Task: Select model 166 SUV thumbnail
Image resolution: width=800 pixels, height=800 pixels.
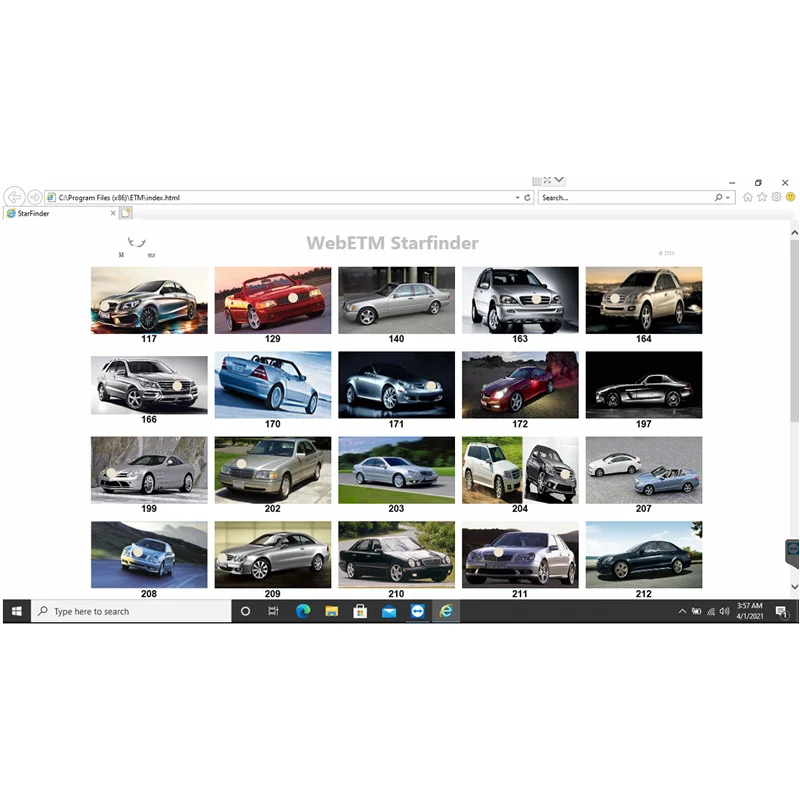Action: 149,385
